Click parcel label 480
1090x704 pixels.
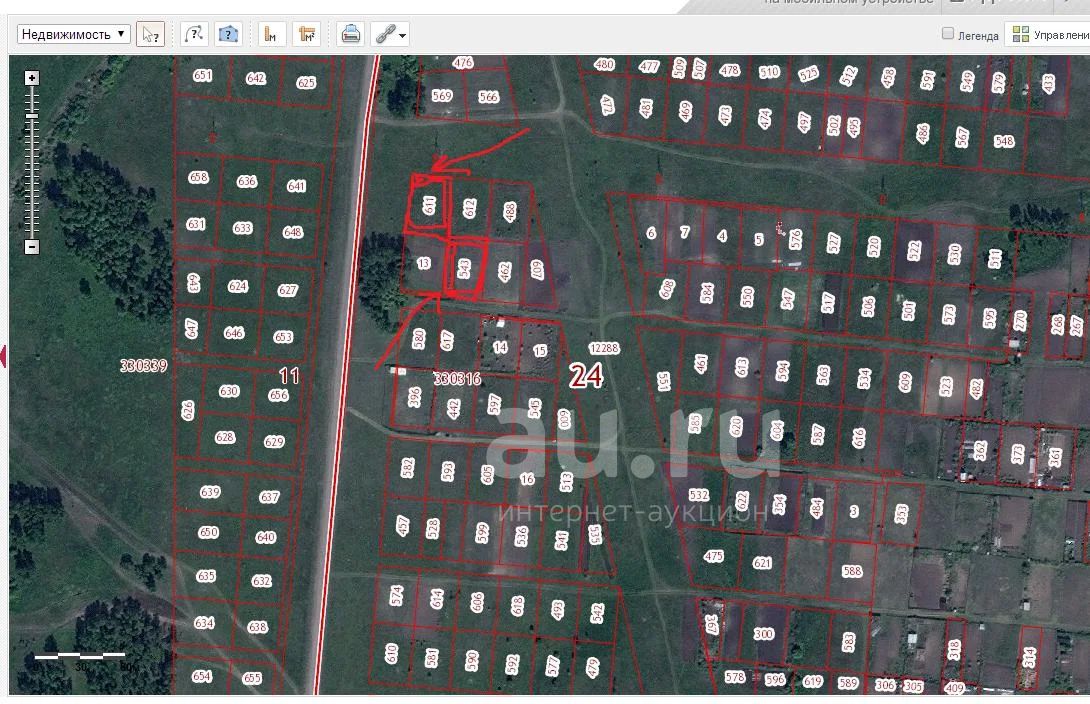tap(604, 65)
